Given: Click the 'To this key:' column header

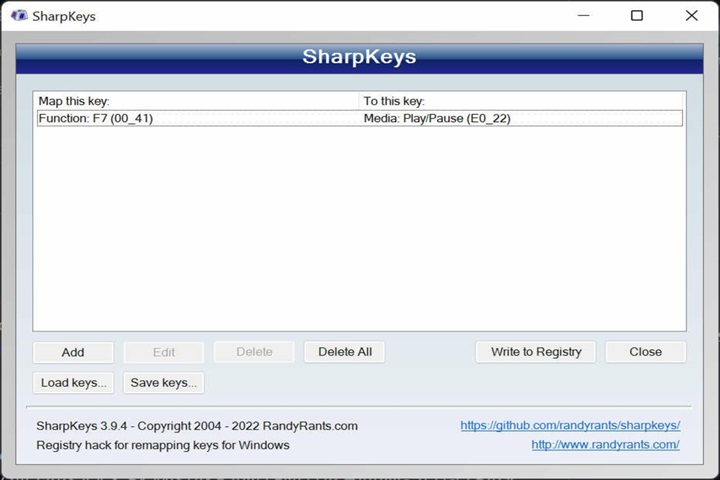Looking at the screenshot, I should coord(520,101).
